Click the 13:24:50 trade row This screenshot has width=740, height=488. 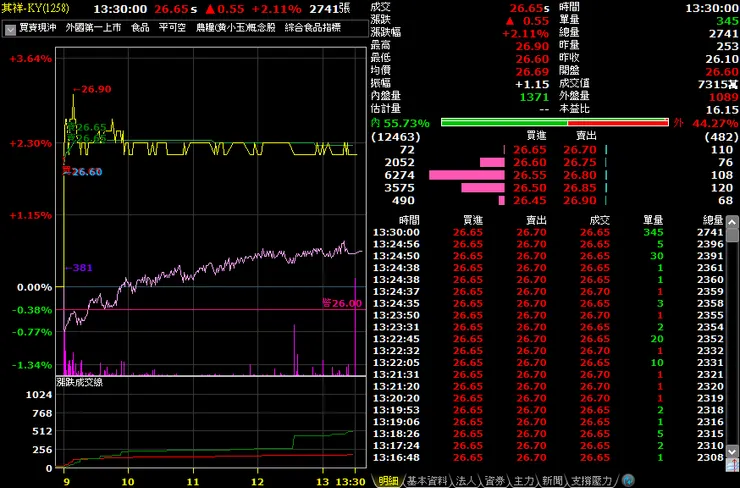pos(548,256)
